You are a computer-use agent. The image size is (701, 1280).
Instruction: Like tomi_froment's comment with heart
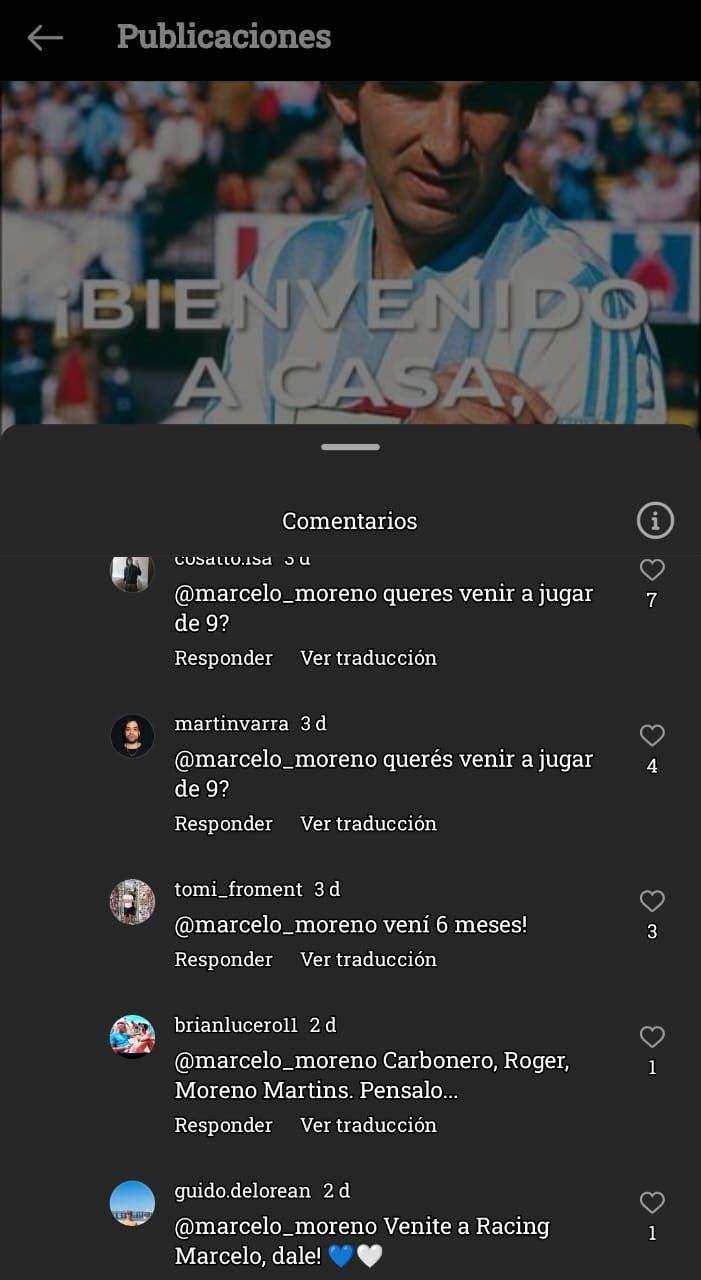tap(652, 902)
